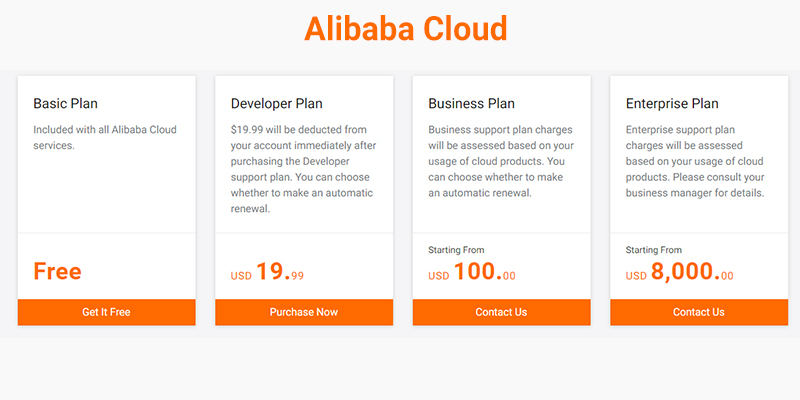Screen dimensions: 800x400
Task: Click the Enterprise Plan description paragraph
Action: (695, 161)
